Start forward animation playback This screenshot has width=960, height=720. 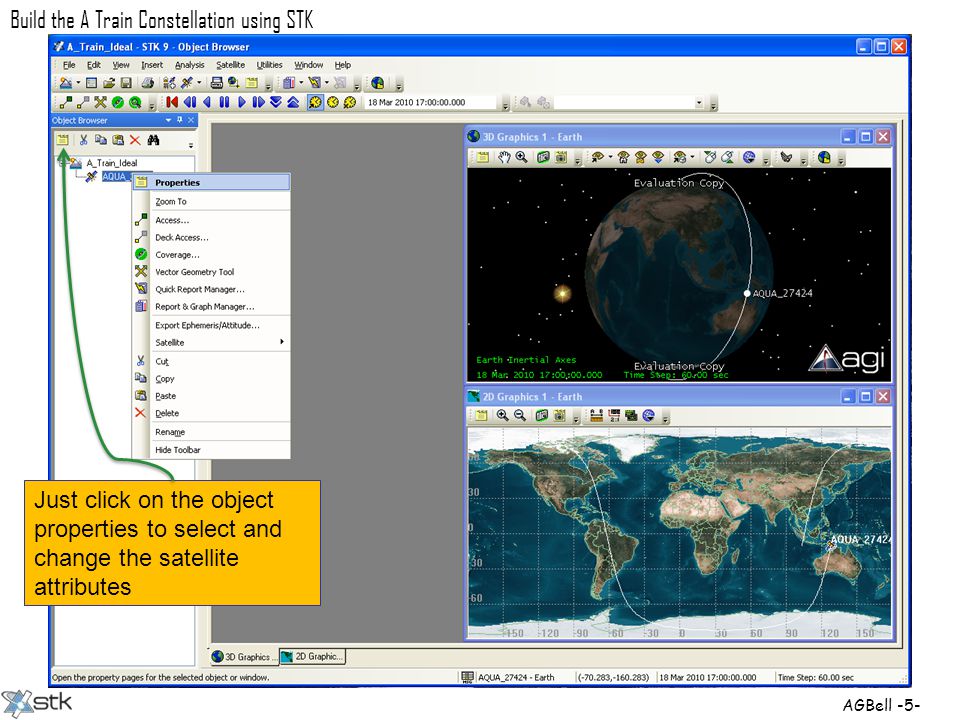click(x=241, y=102)
